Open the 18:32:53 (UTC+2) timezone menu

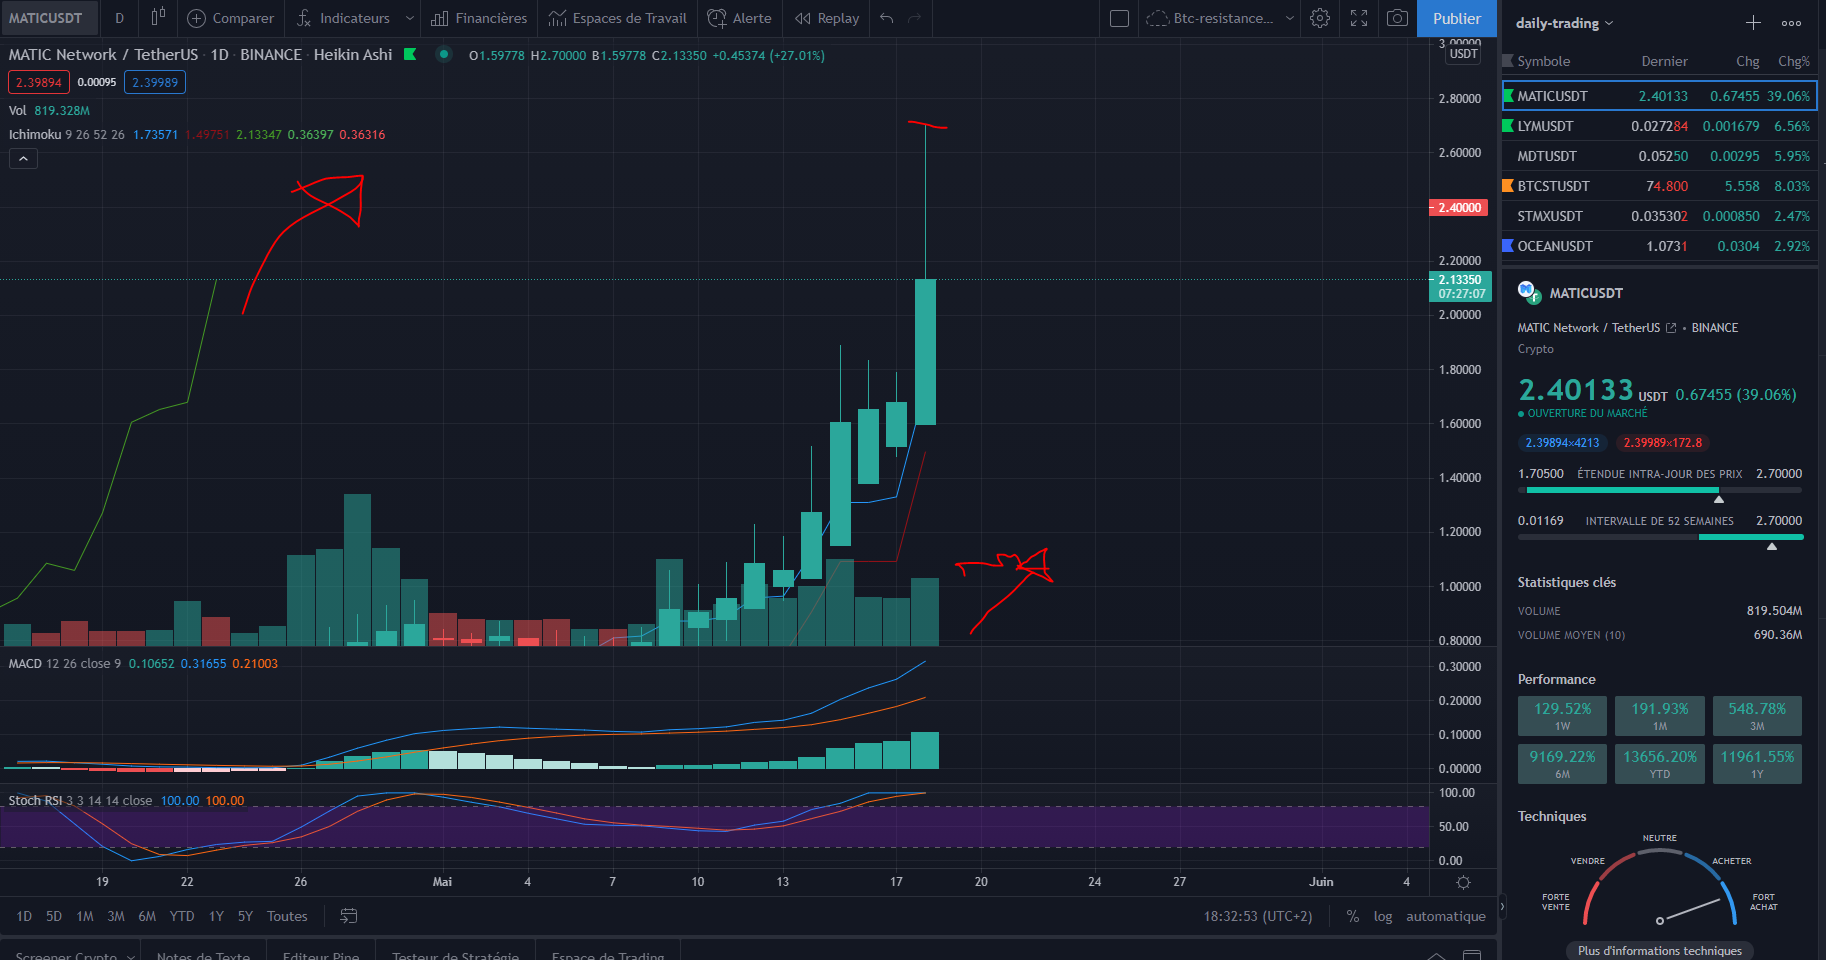point(1258,916)
